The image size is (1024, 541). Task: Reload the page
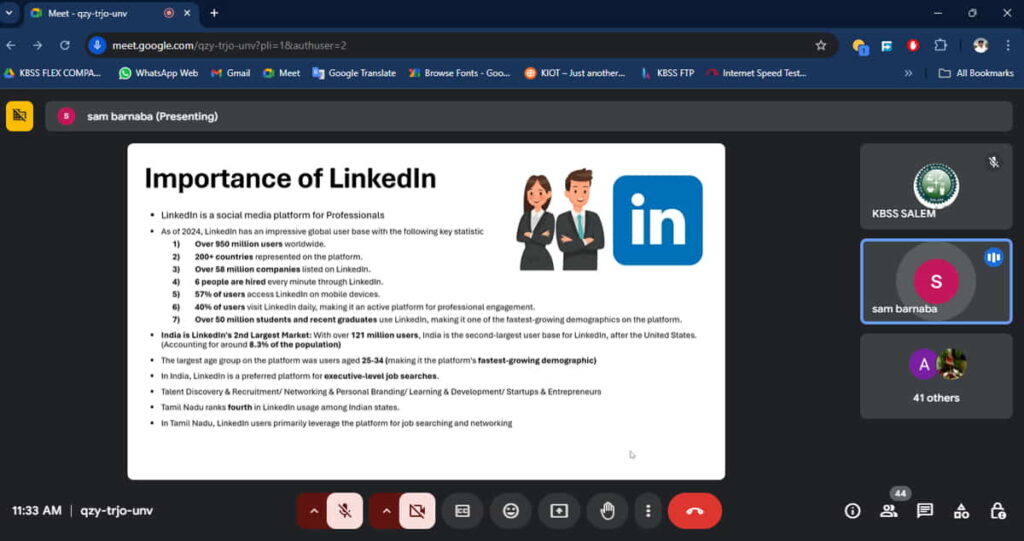click(65, 46)
